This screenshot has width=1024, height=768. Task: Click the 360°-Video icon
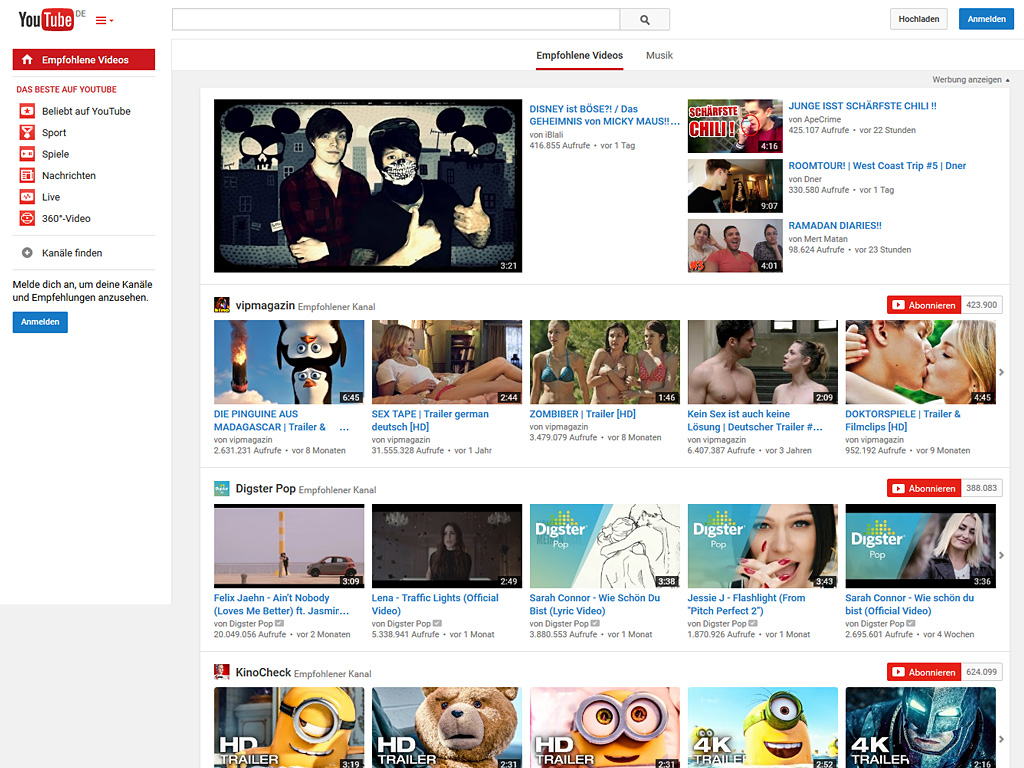(27, 218)
